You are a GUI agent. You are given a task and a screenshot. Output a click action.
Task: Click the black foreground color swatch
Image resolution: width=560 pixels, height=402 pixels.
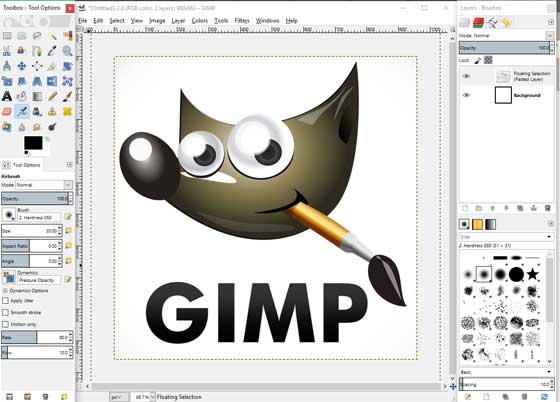coord(33,143)
